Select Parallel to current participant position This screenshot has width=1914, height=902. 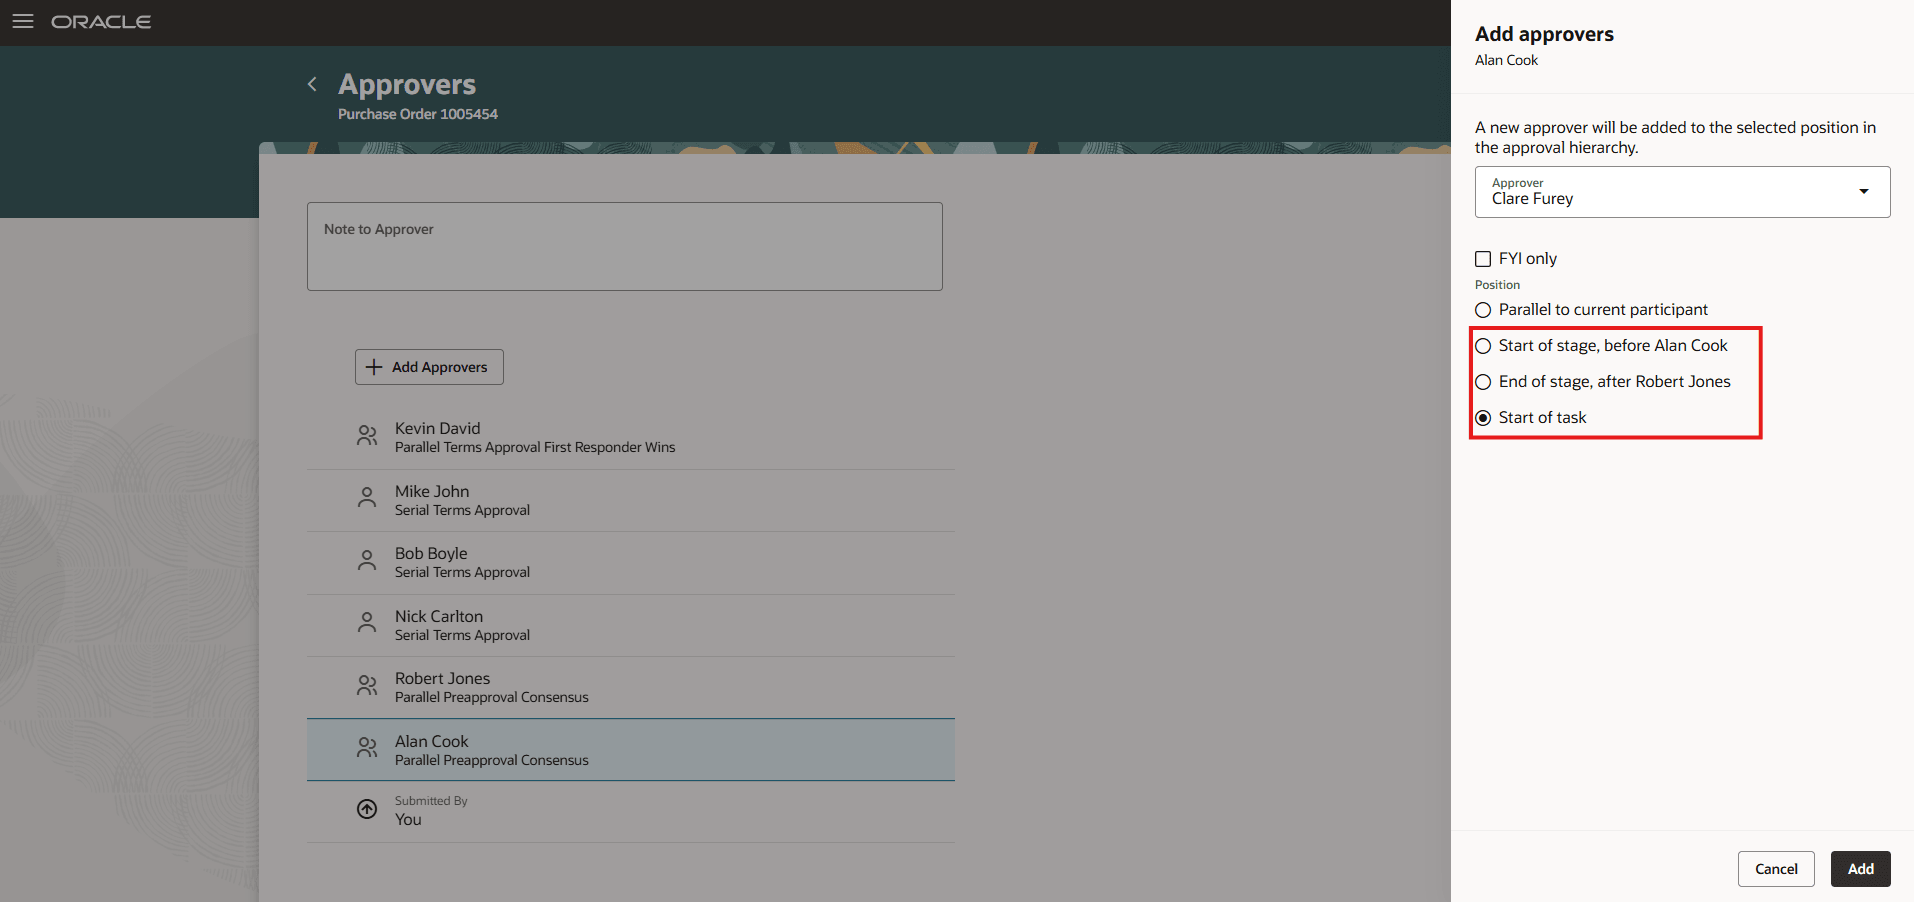1483,310
